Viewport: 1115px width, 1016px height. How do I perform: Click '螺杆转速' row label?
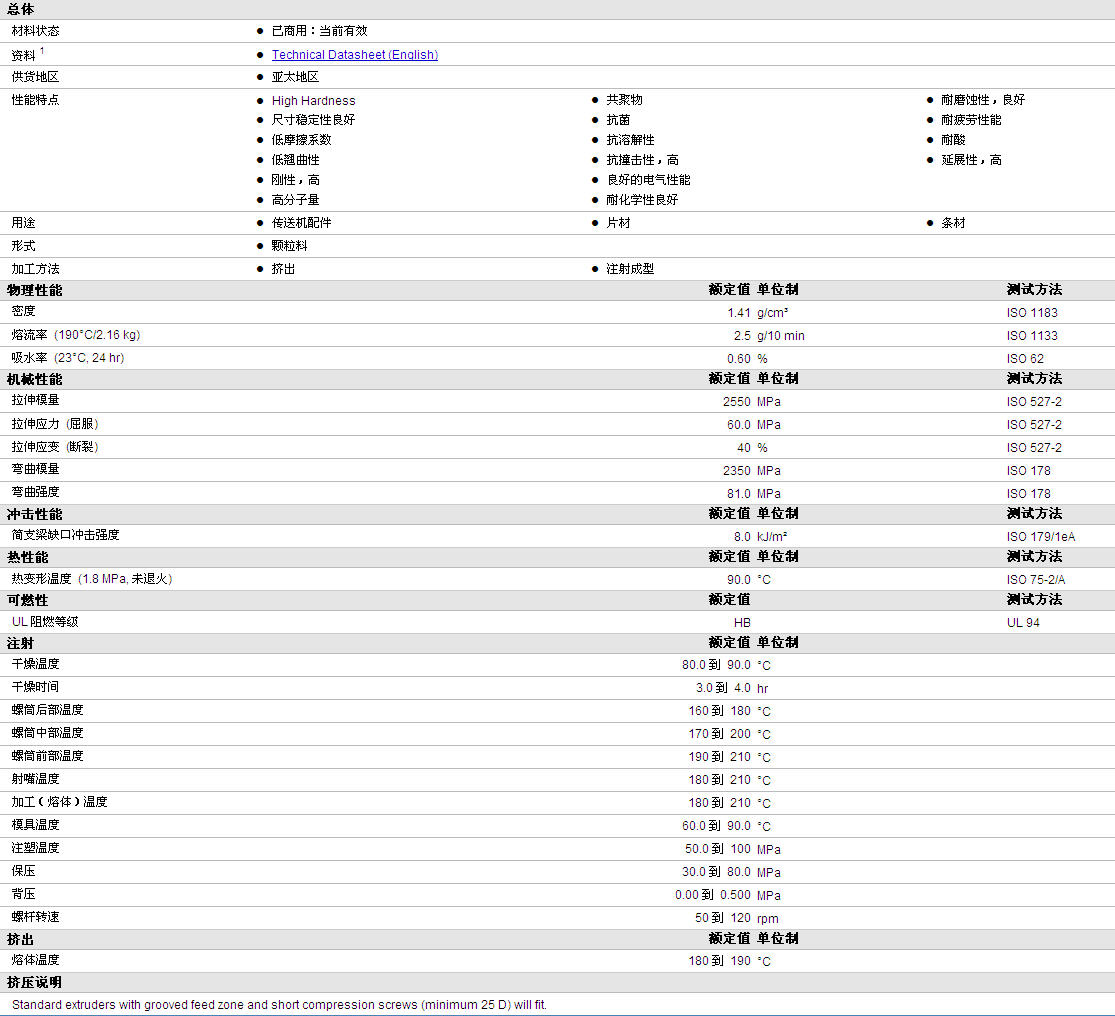click(36, 916)
